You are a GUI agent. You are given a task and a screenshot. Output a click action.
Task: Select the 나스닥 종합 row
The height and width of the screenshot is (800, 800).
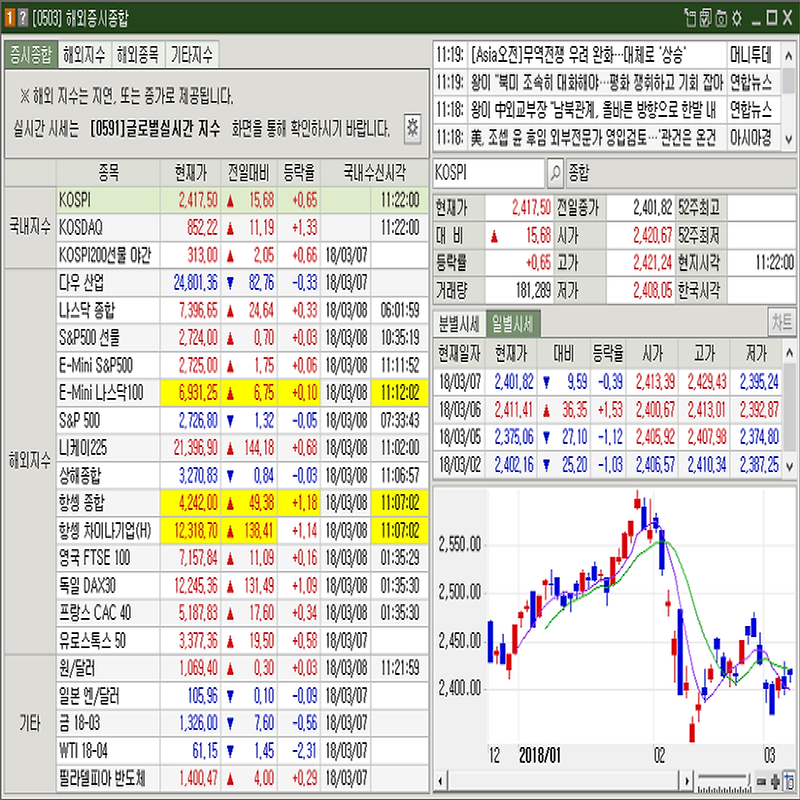point(242,310)
